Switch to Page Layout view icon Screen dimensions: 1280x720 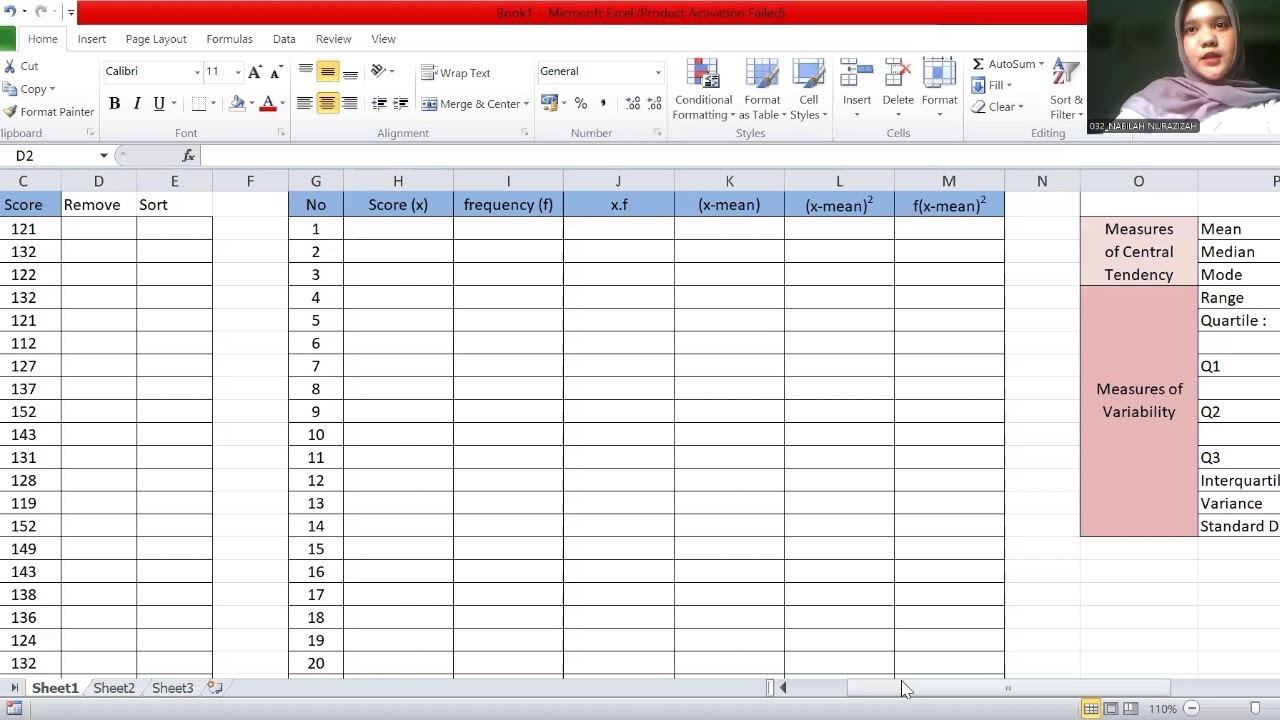(x=1111, y=708)
